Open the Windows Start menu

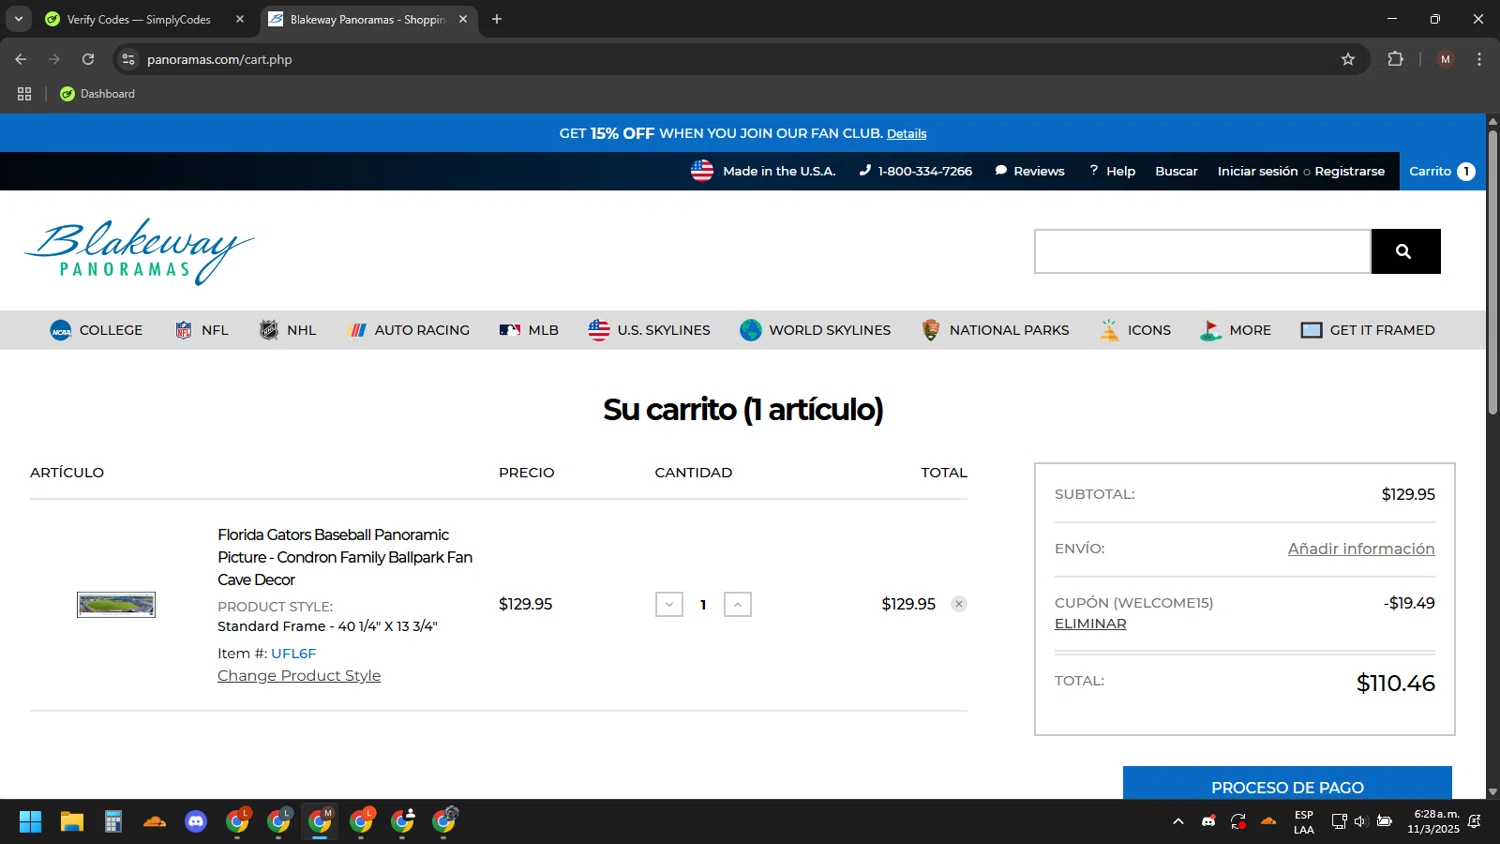[30, 822]
